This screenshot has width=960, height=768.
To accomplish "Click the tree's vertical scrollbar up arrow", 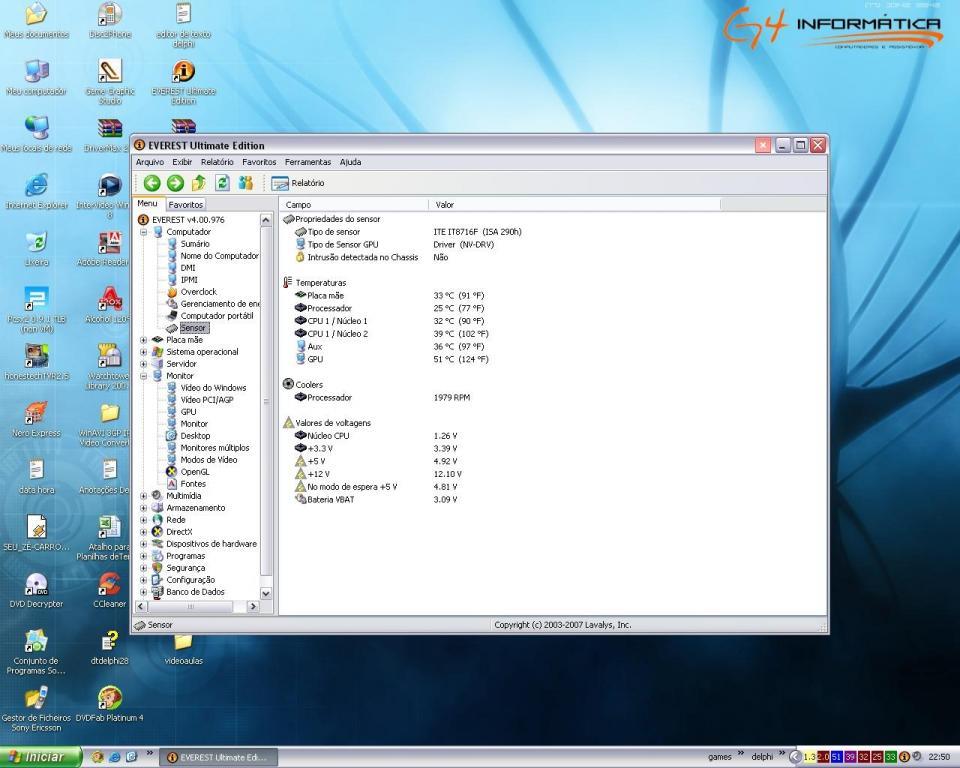I will tap(266, 220).
